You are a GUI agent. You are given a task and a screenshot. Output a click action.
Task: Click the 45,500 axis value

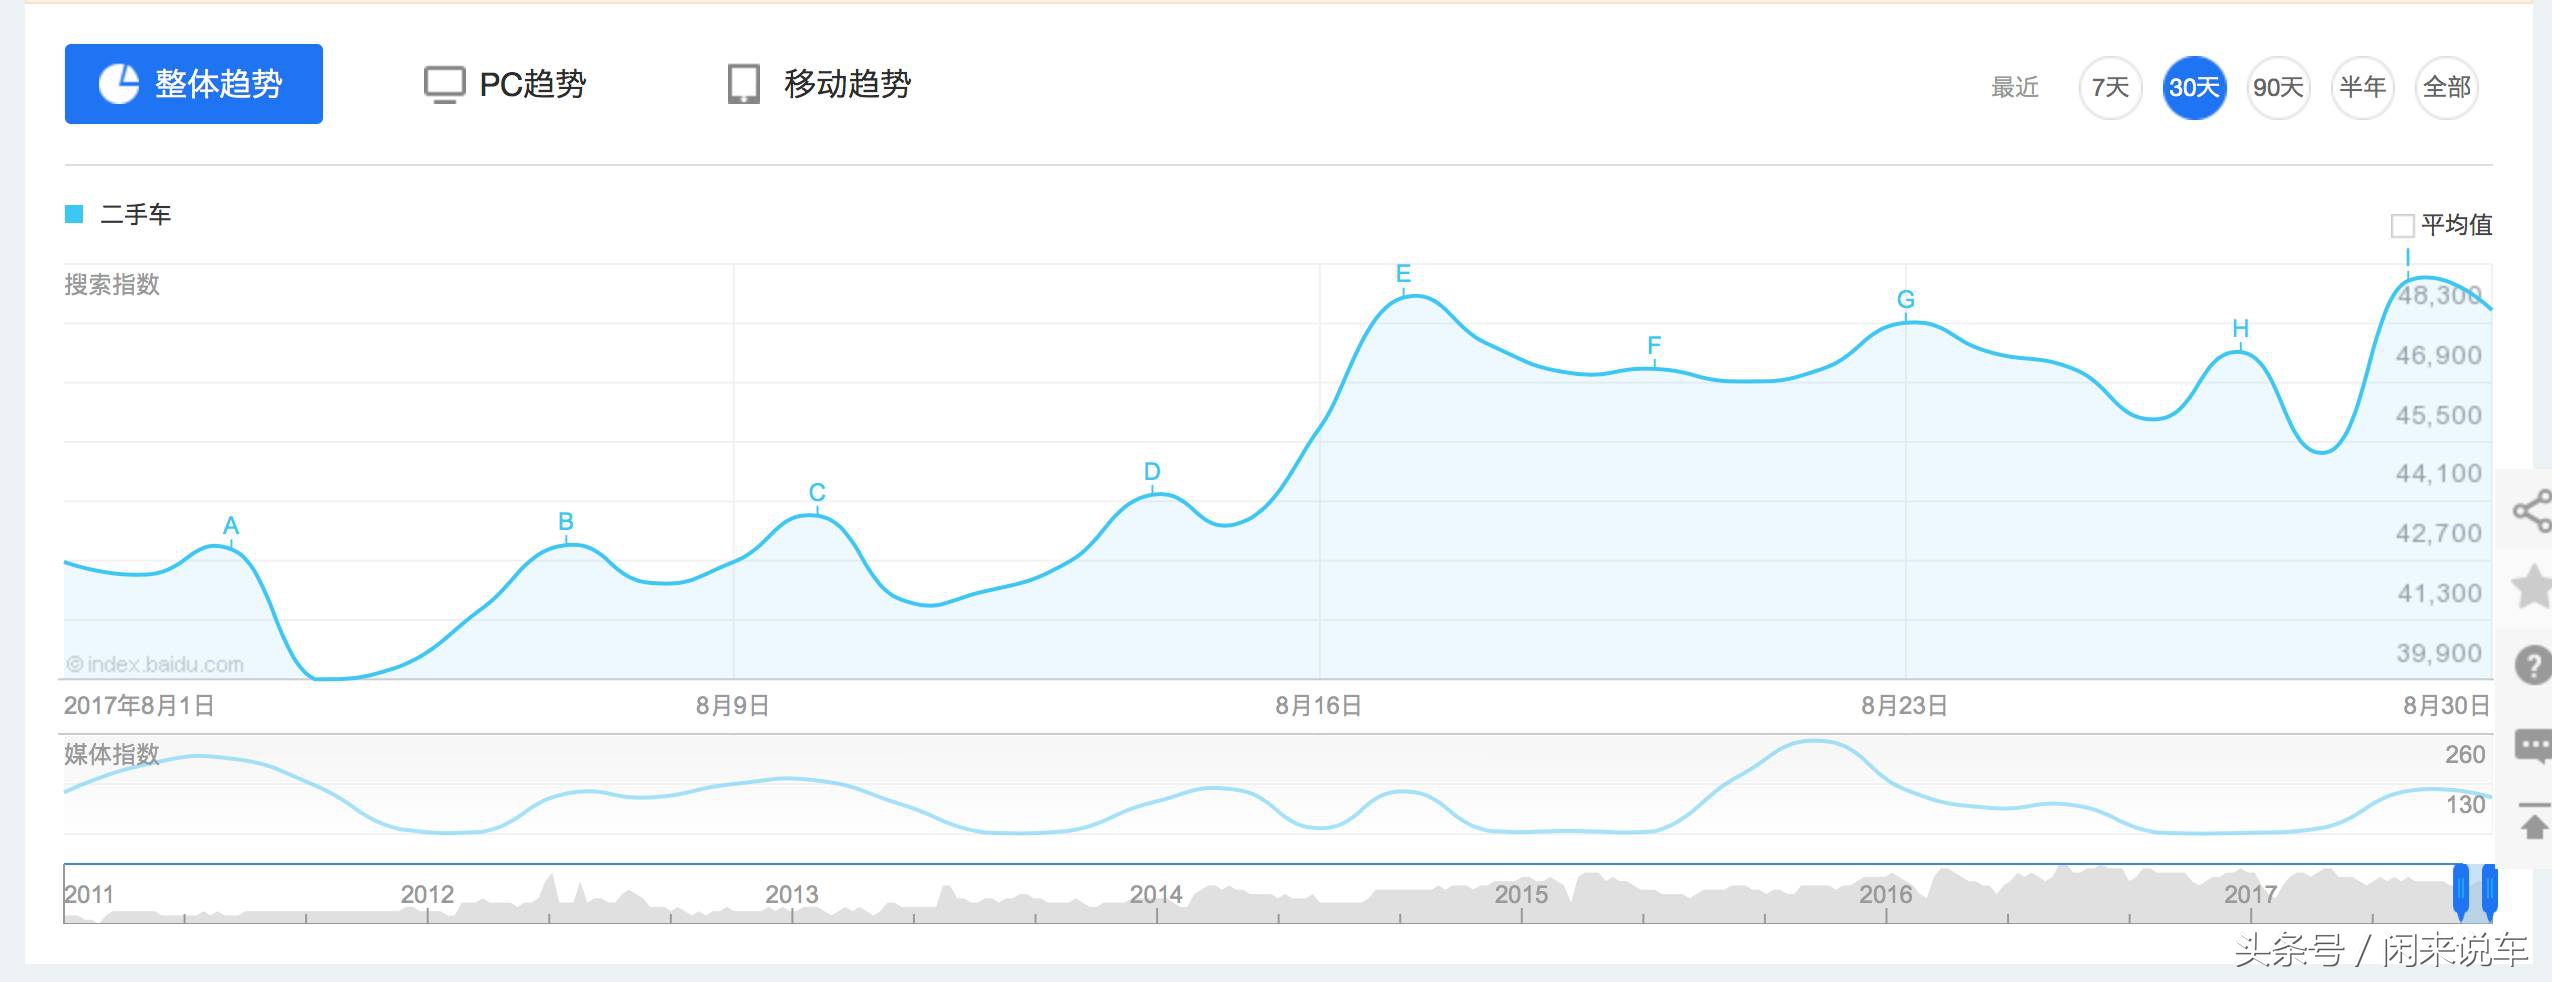(2439, 415)
